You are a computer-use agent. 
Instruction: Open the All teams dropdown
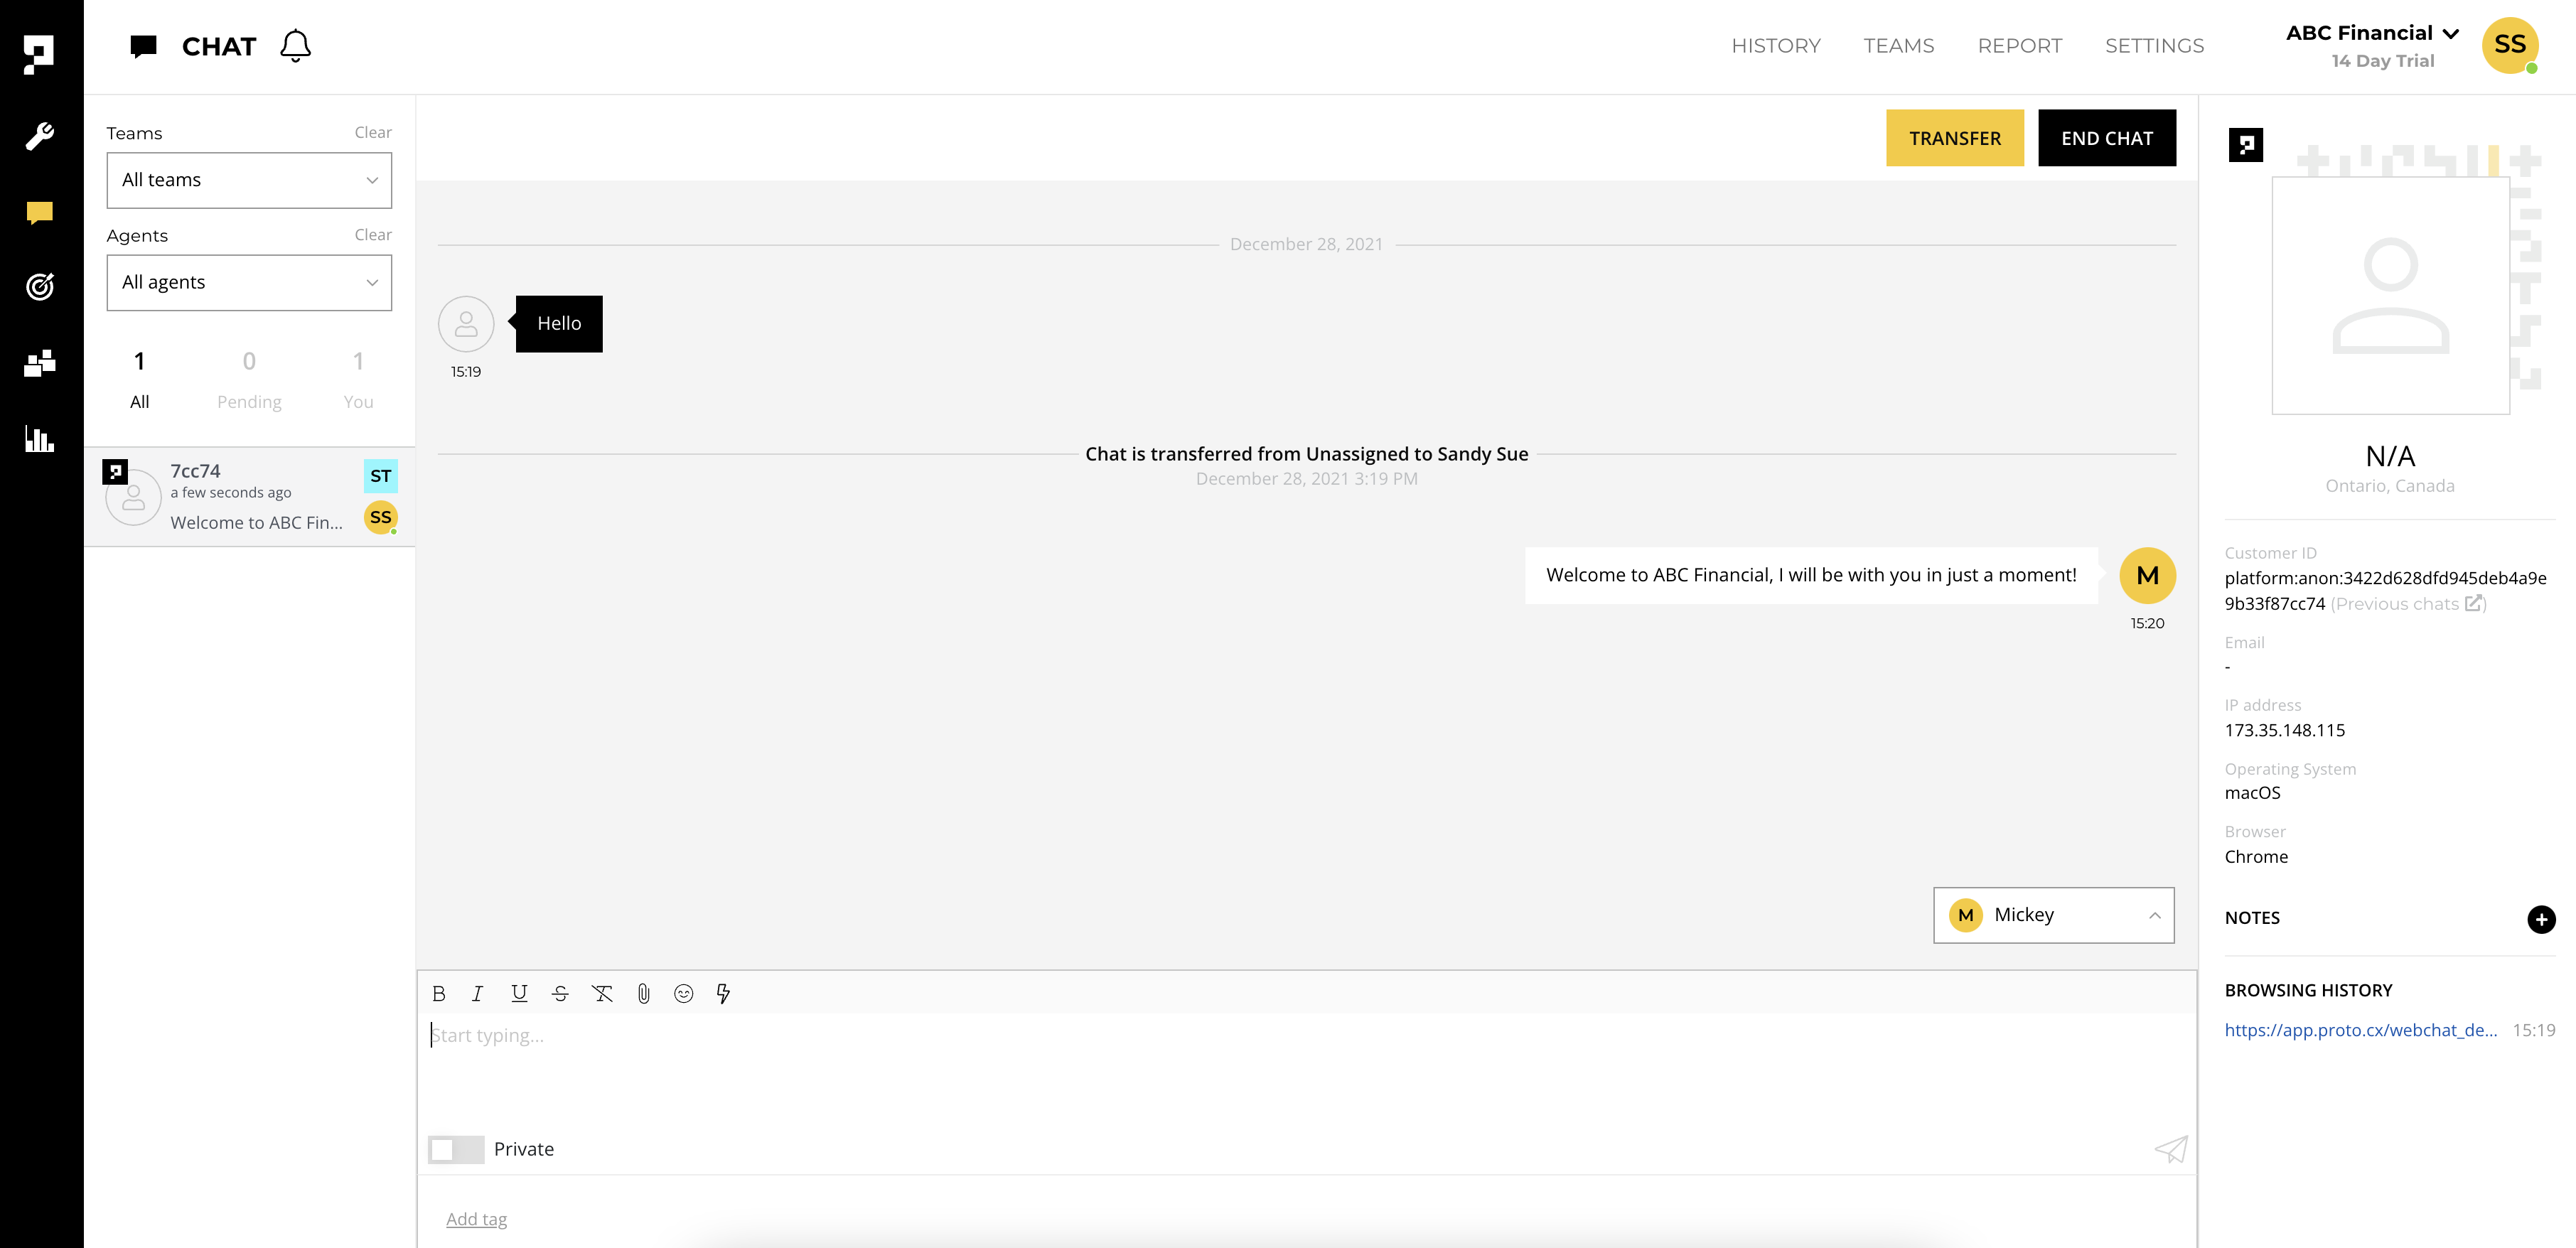[249, 180]
